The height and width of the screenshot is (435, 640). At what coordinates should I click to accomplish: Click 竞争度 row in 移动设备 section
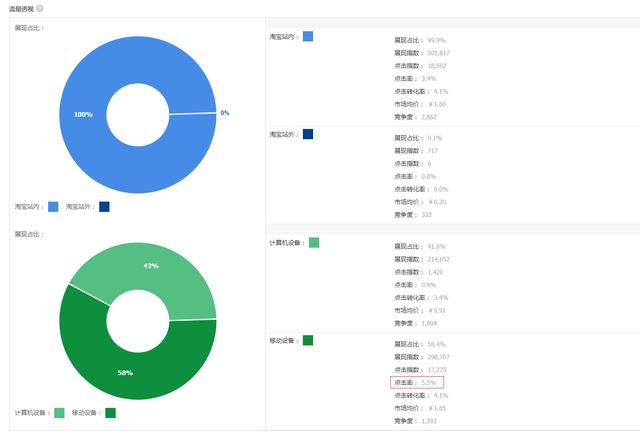(x=416, y=421)
